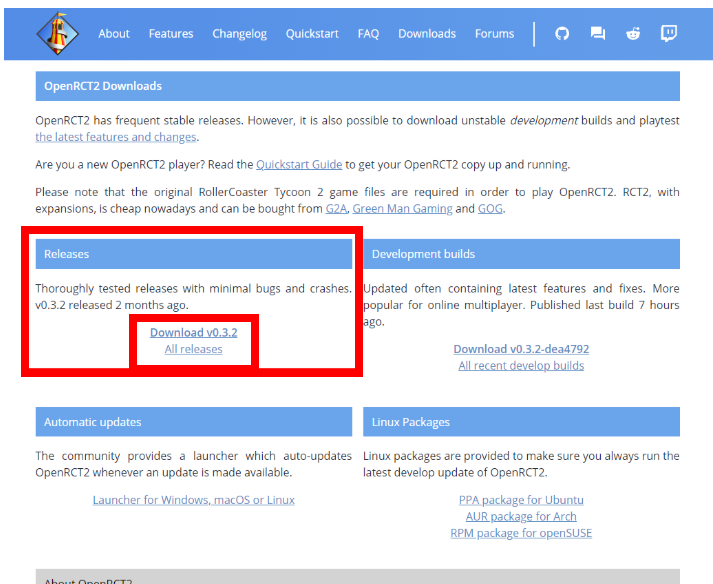Go to the About page
Image resolution: width=713 pixels, height=584 pixels.
tap(114, 34)
